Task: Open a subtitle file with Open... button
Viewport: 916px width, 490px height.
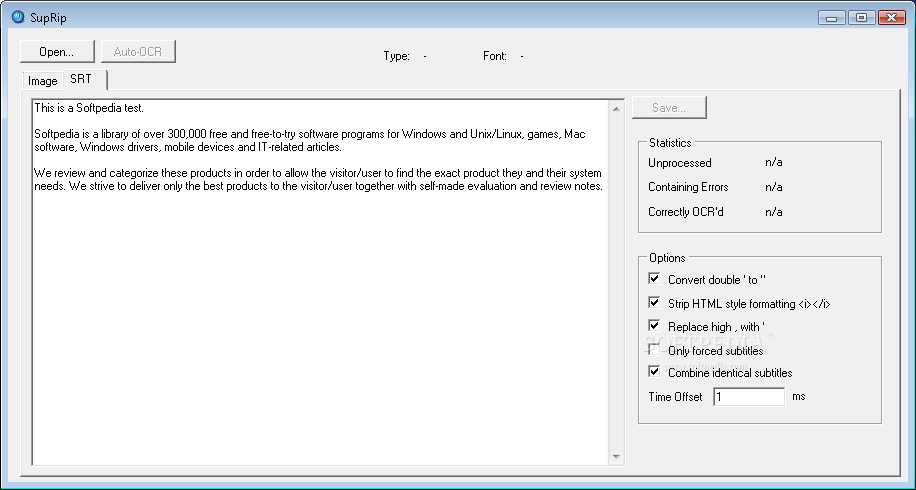Action: point(57,51)
